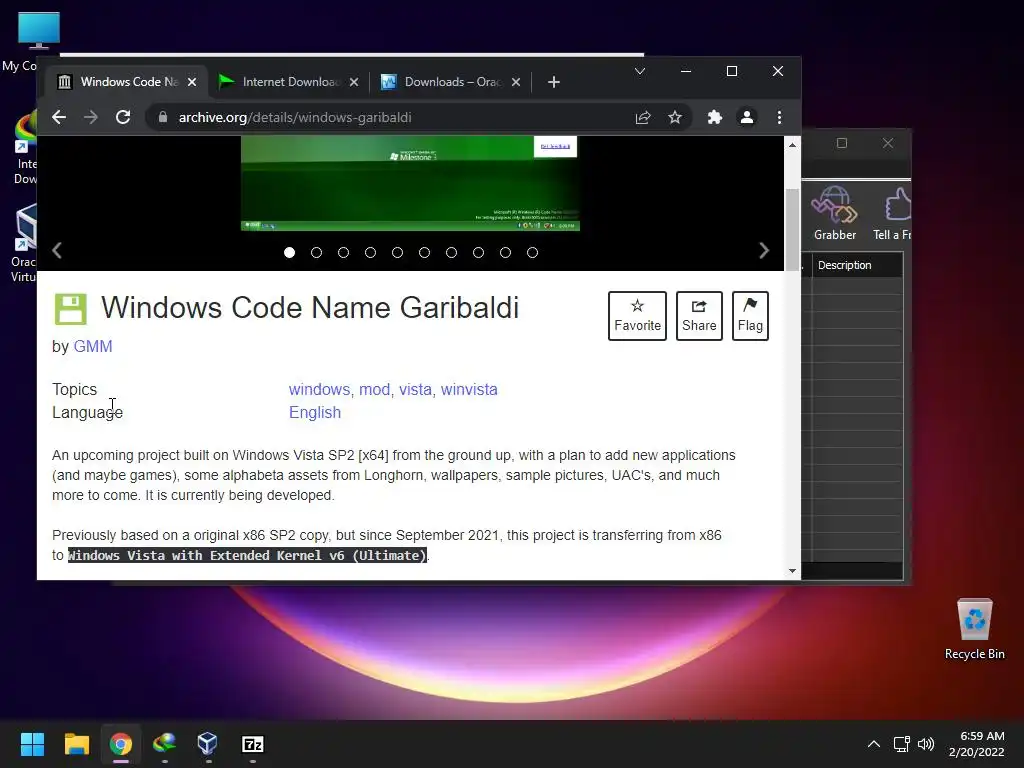
Task: Favorite this archive item
Action: click(637, 316)
